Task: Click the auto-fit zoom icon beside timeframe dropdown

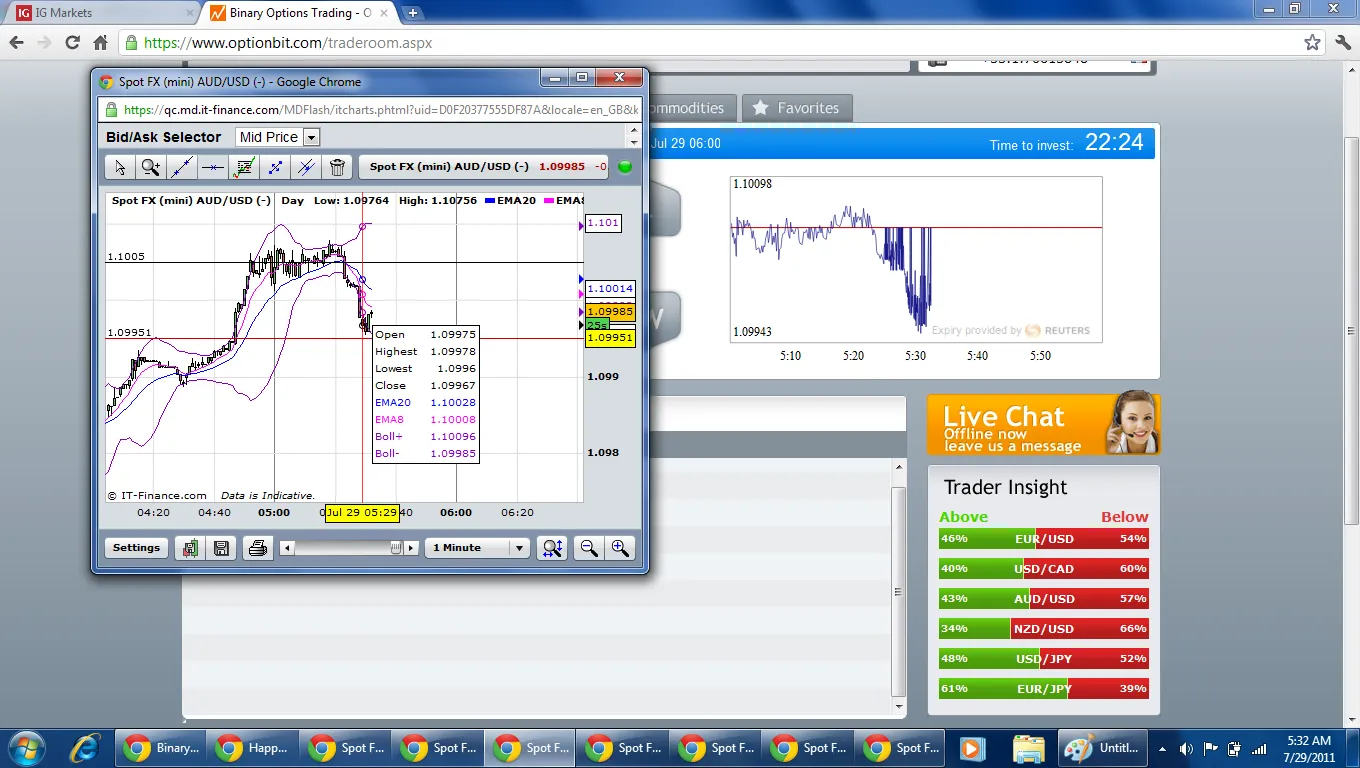Action: pos(552,548)
